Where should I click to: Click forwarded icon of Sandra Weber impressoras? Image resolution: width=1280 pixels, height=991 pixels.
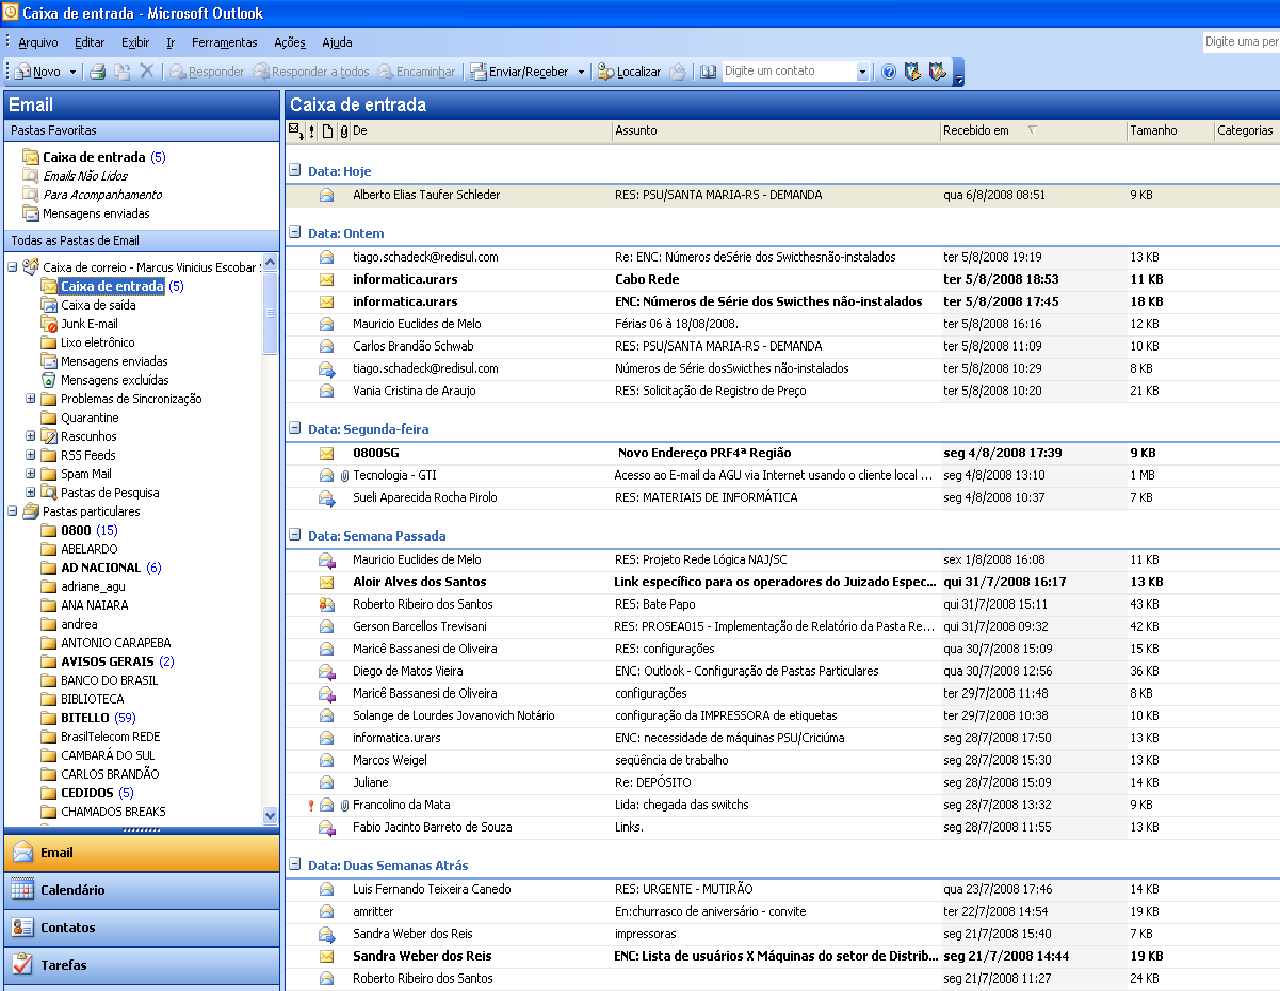[x=327, y=934]
